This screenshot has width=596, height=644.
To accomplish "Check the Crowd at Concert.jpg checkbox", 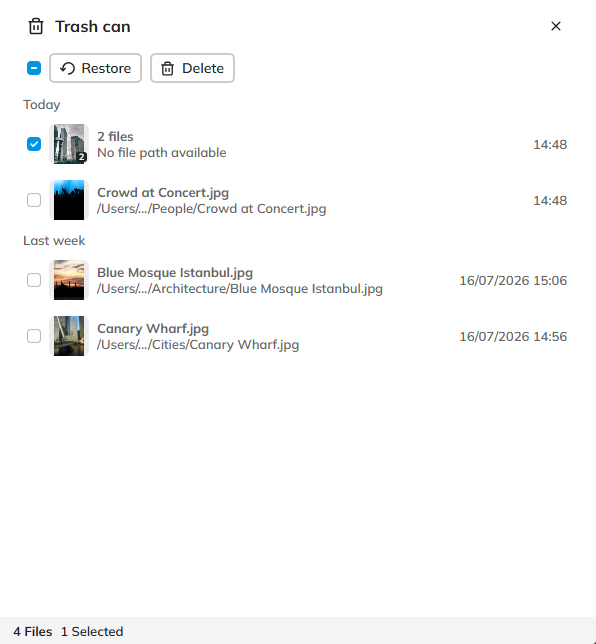I will 34,200.
